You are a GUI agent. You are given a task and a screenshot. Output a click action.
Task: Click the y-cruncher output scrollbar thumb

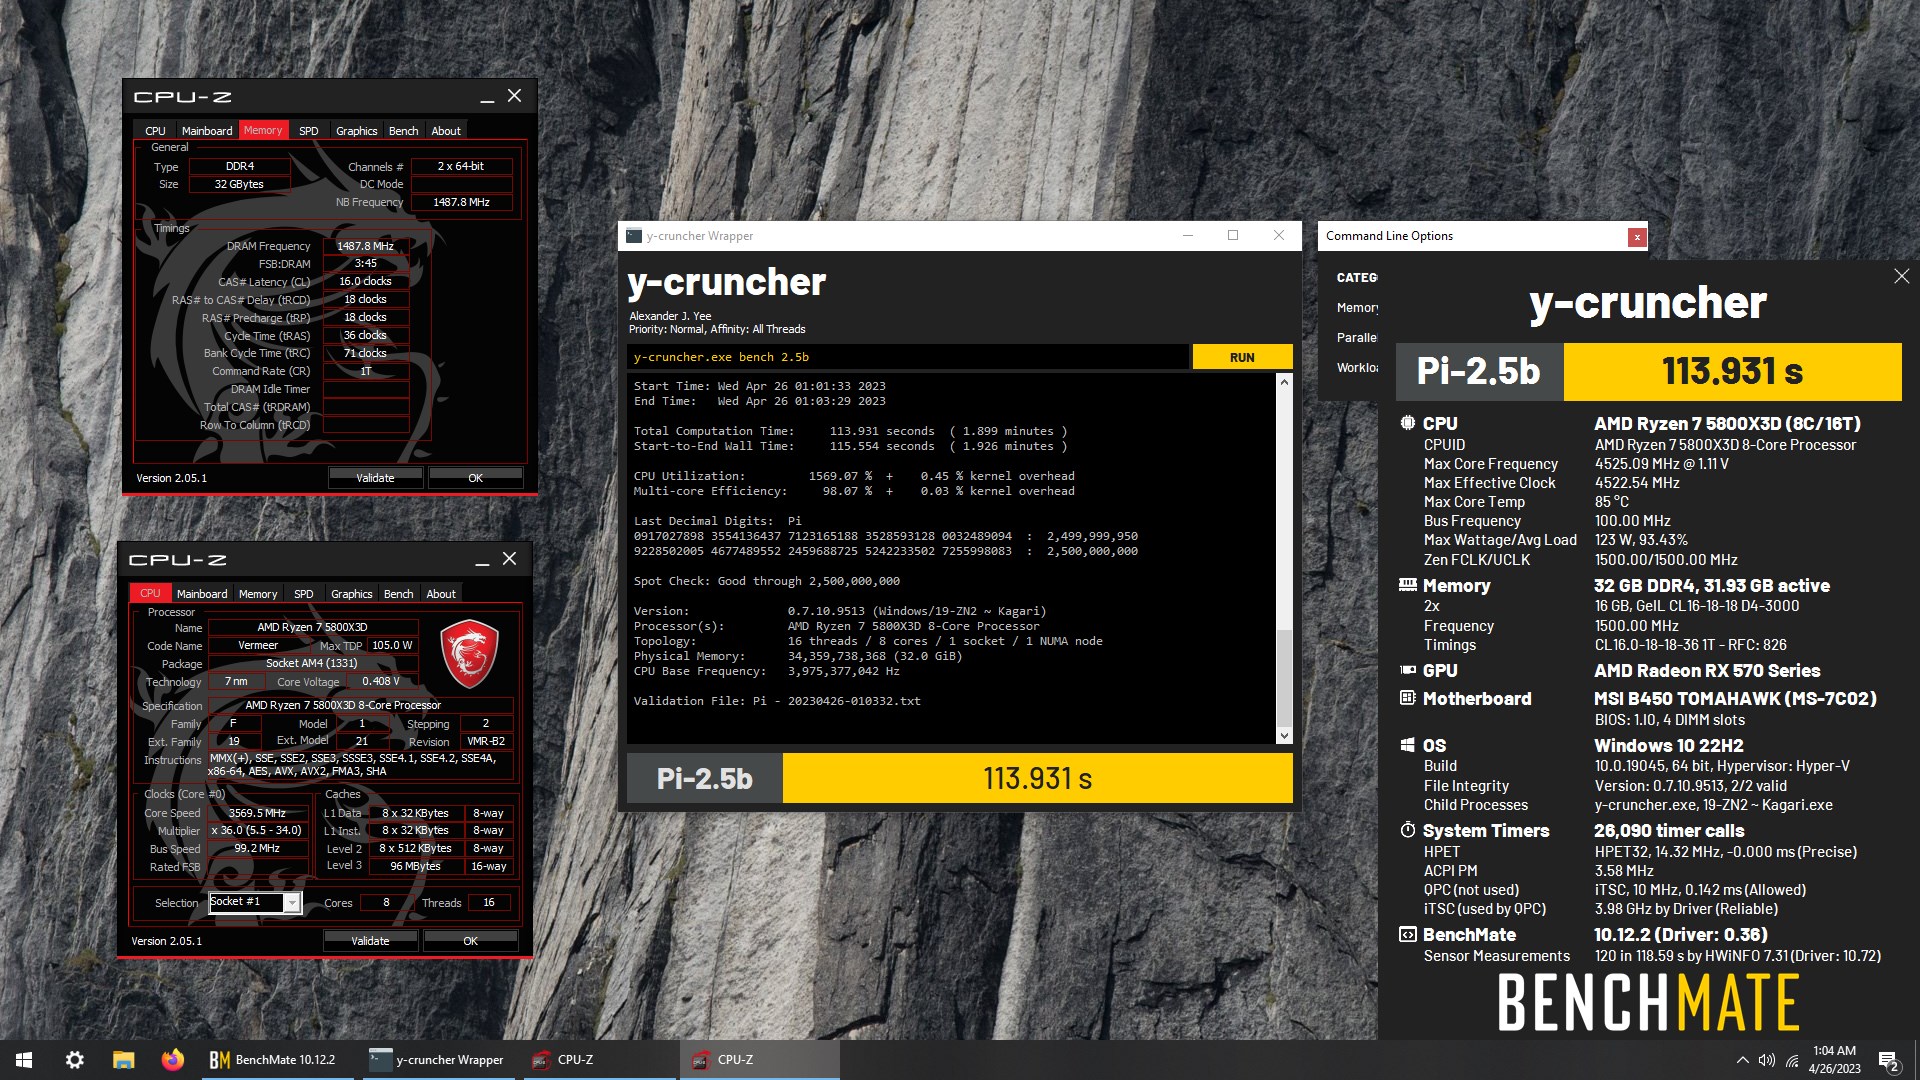tap(1284, 677)
